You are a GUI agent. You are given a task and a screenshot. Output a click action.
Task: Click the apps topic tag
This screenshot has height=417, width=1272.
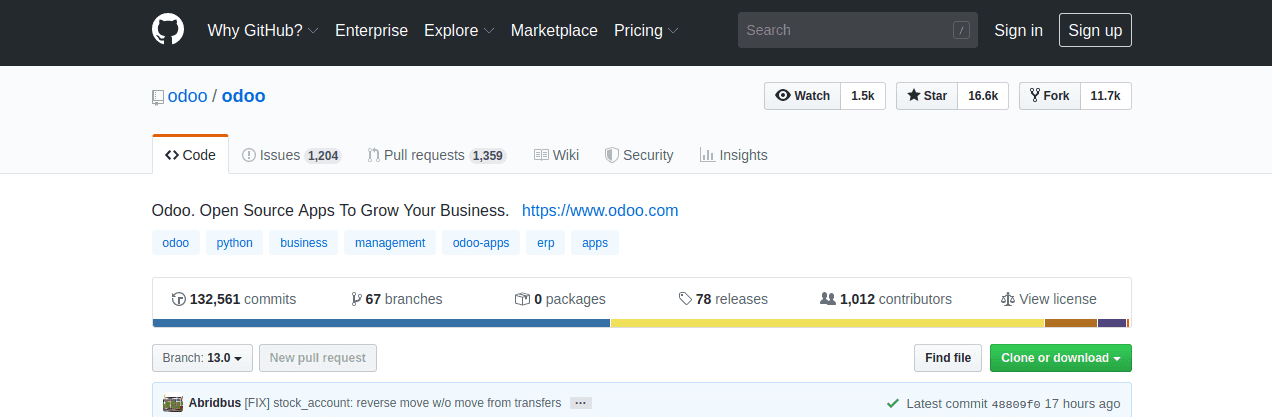point(595,243)
